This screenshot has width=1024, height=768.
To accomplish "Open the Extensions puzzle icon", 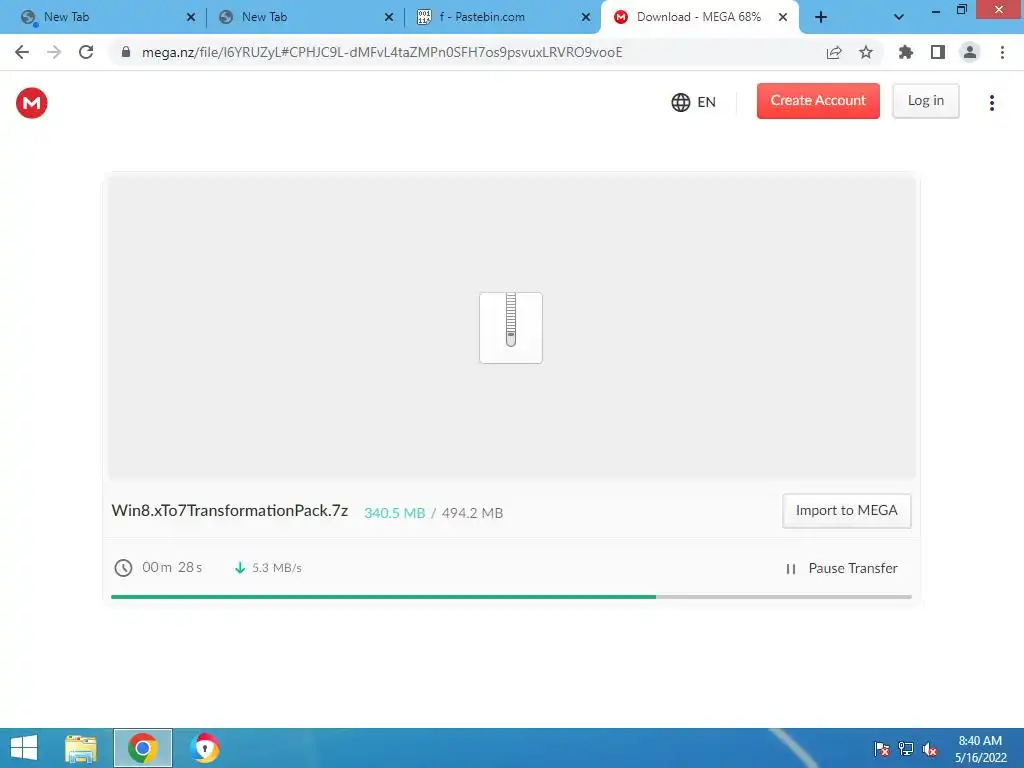I will tap(906, 52).
